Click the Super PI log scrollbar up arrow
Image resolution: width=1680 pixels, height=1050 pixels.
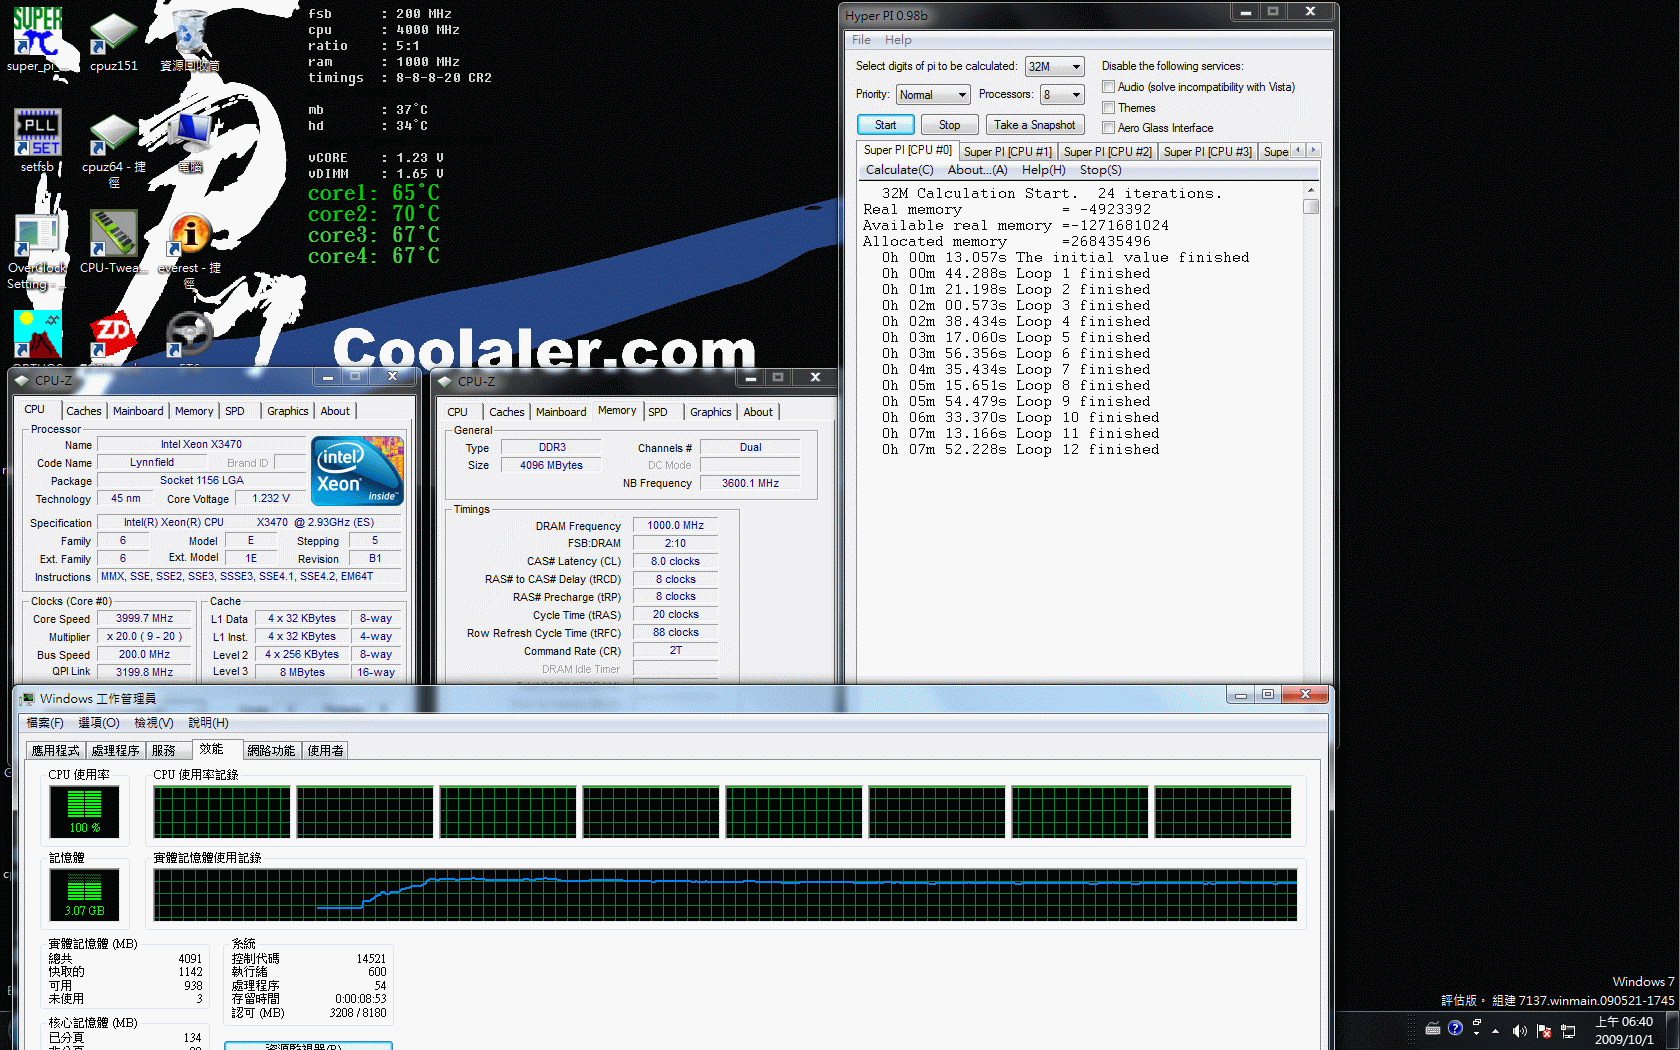1311,190
